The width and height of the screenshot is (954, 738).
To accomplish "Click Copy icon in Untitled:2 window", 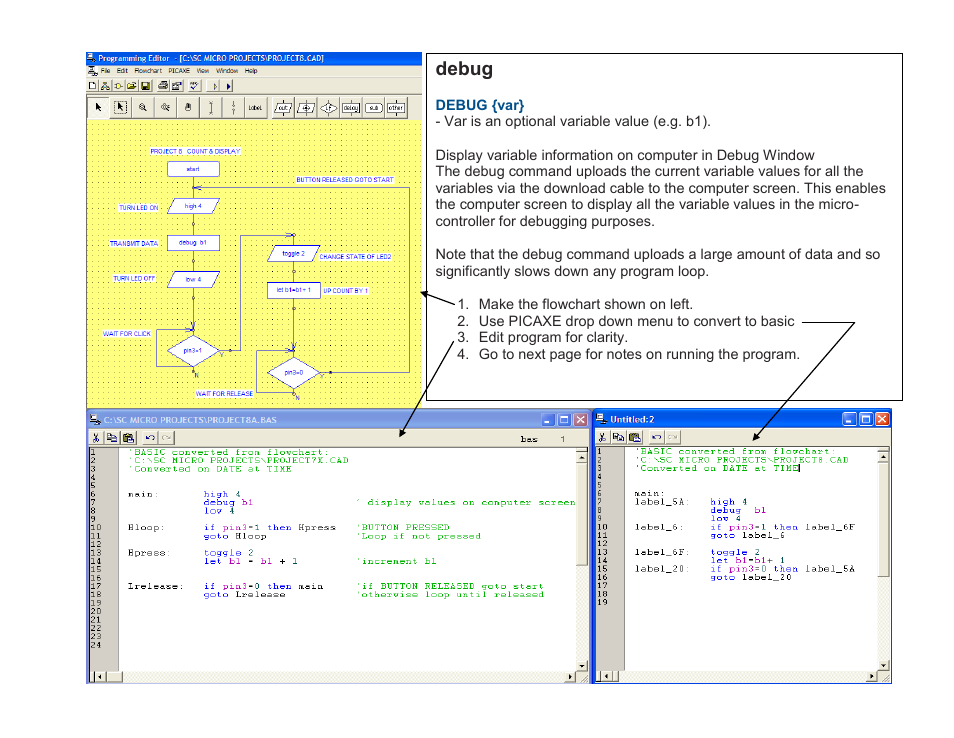I will point(619,437).
